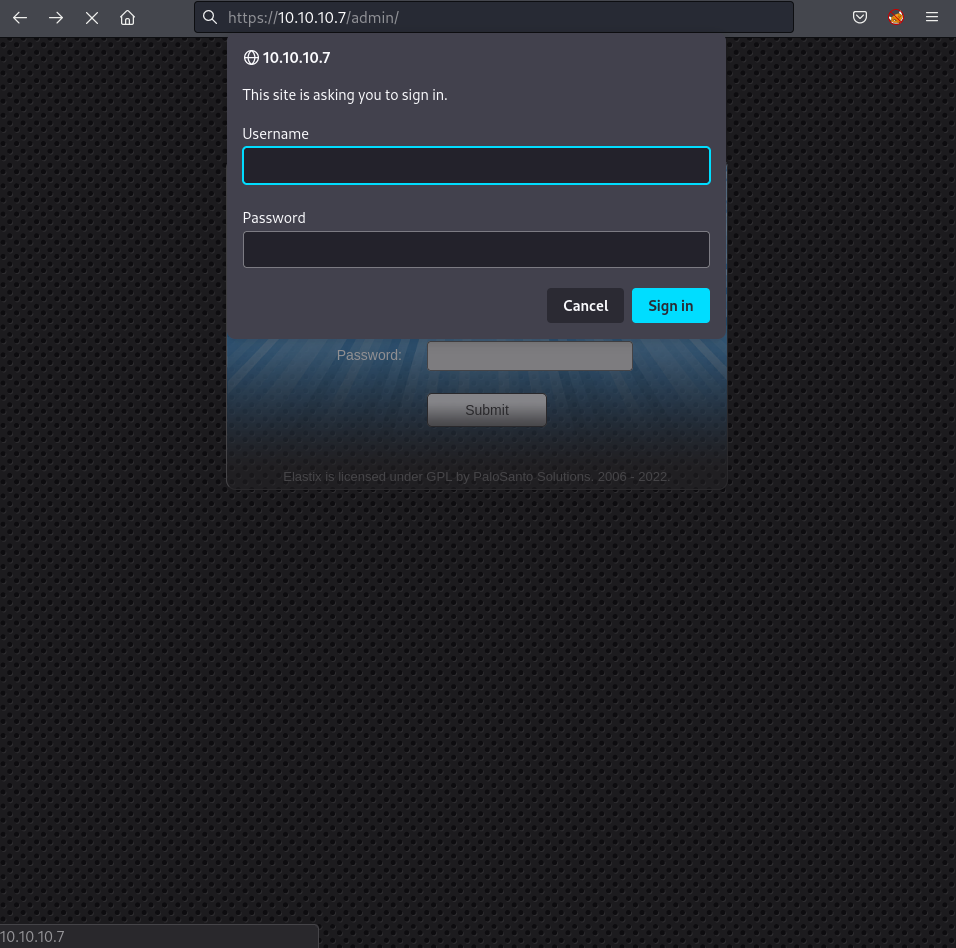This screenshot has width=956, height=948.
Task: Focus the address bar URL field
Action: point(500,17)
